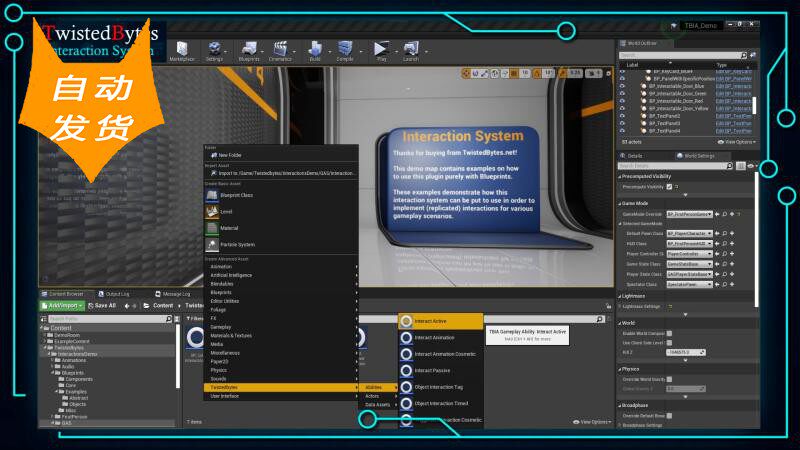Image resolution: width=800 pixels, height=450 pixels.
Task: Toggle the Precompute Visibility checkbox
Action: pyautogui.click(x=669, y=187)
